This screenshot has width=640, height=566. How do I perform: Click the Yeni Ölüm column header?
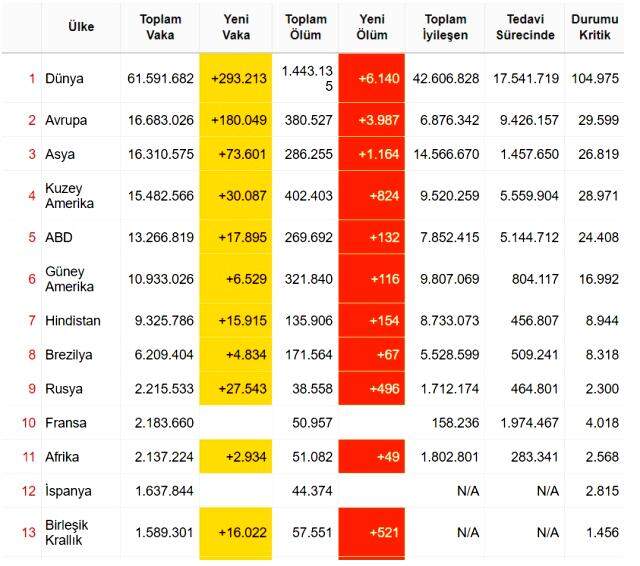pyautogui.click(x=372, y=27)
